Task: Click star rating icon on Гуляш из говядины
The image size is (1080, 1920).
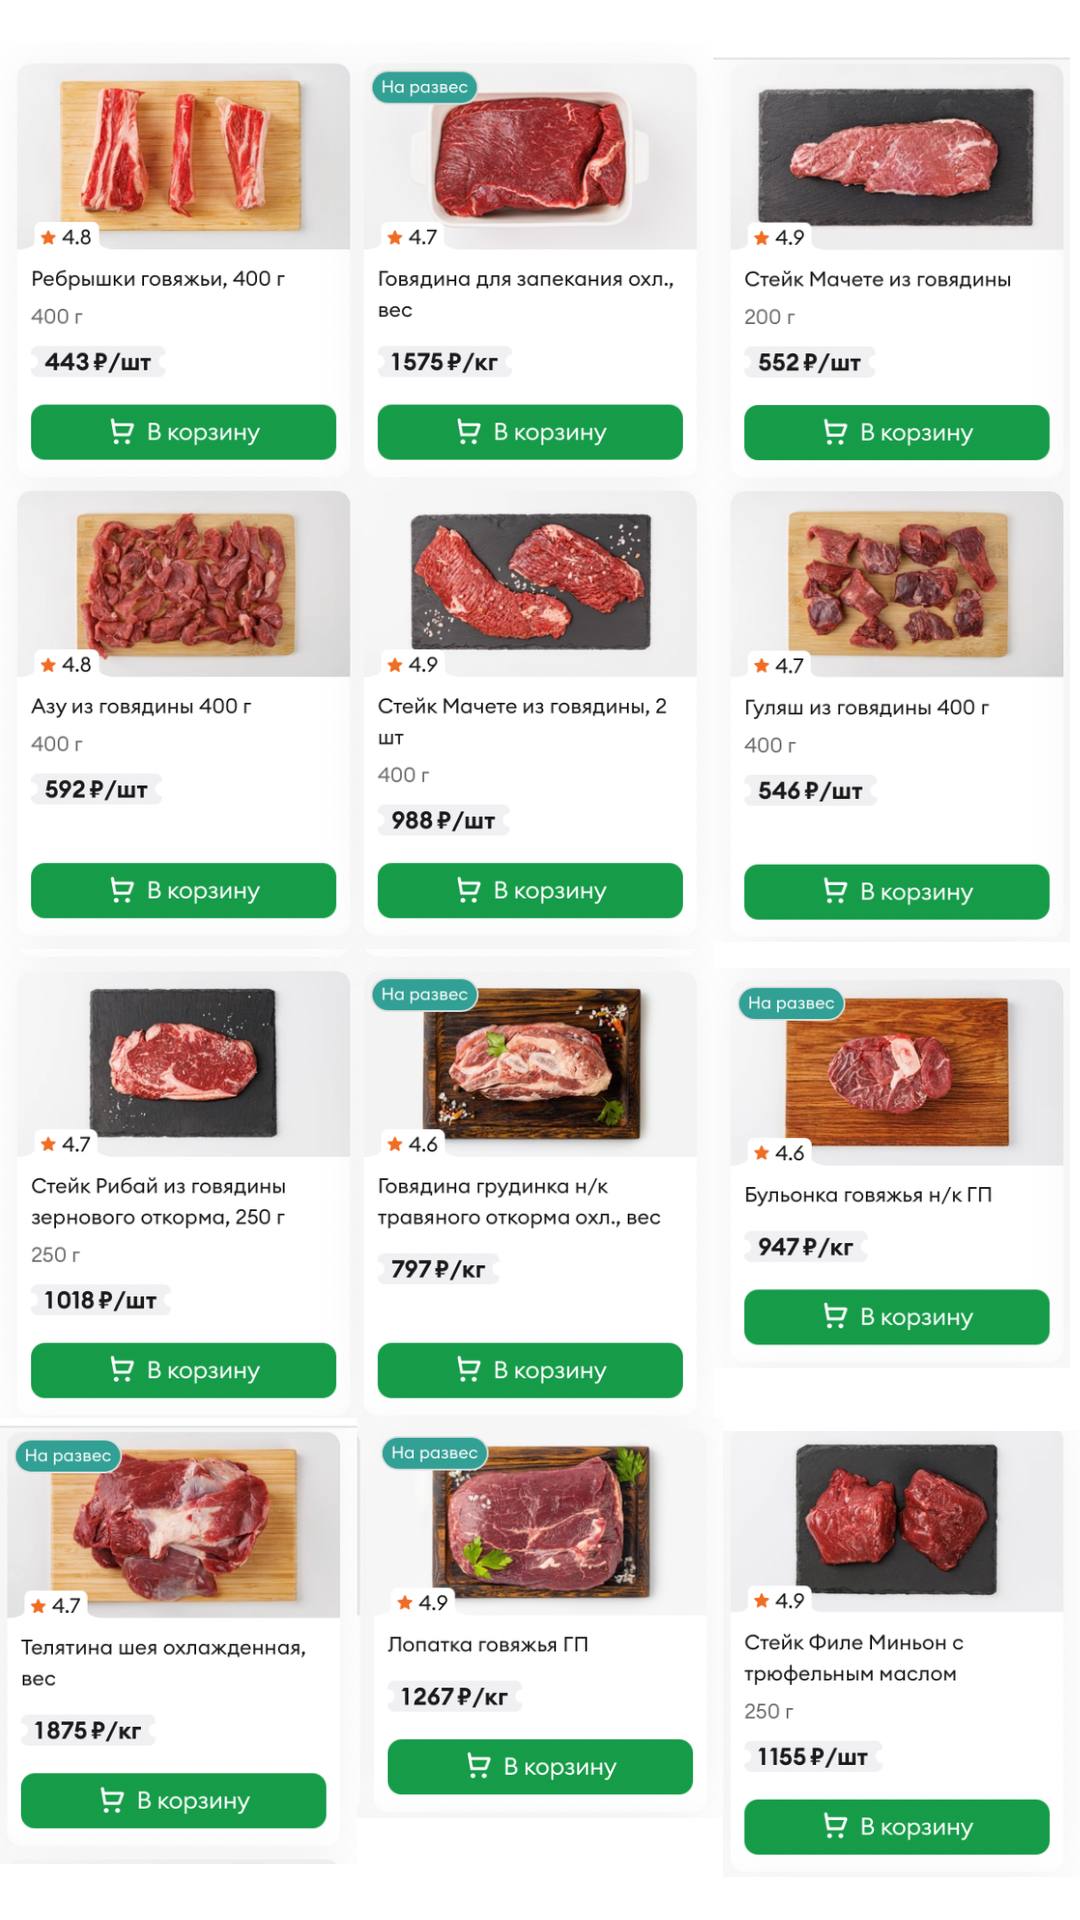Action: tap(761, 666)
